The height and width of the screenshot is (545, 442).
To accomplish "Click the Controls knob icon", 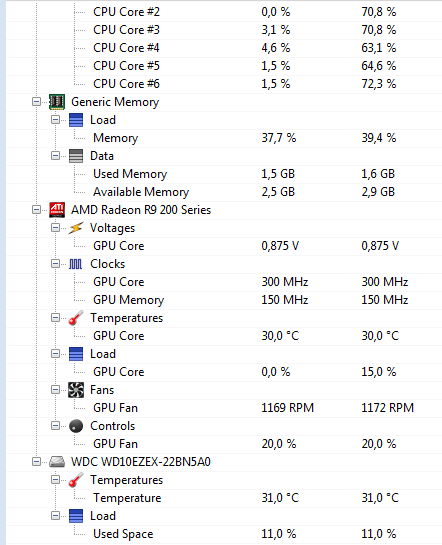I will click(76, 426).
